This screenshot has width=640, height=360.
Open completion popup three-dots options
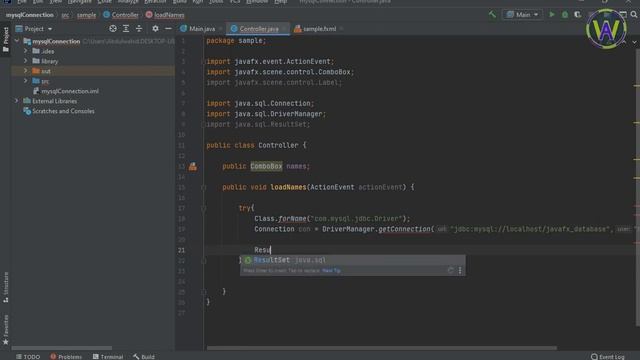(460, 270)
